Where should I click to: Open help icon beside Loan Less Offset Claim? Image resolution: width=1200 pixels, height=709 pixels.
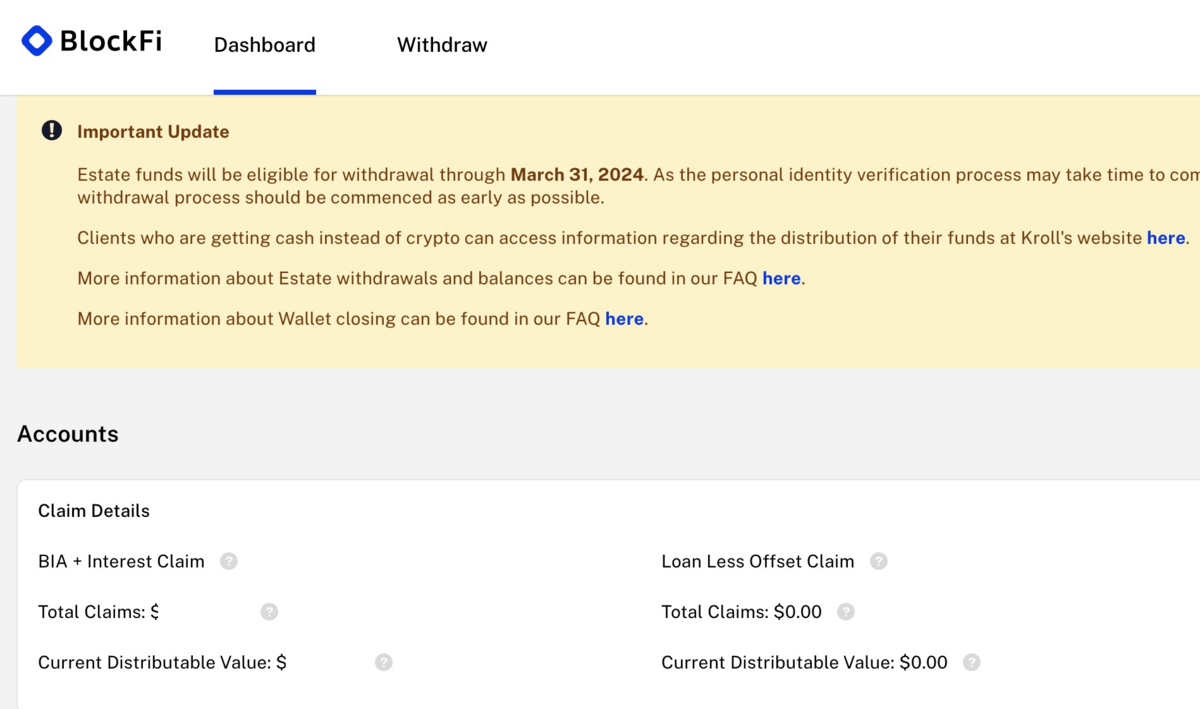[879, 561]
